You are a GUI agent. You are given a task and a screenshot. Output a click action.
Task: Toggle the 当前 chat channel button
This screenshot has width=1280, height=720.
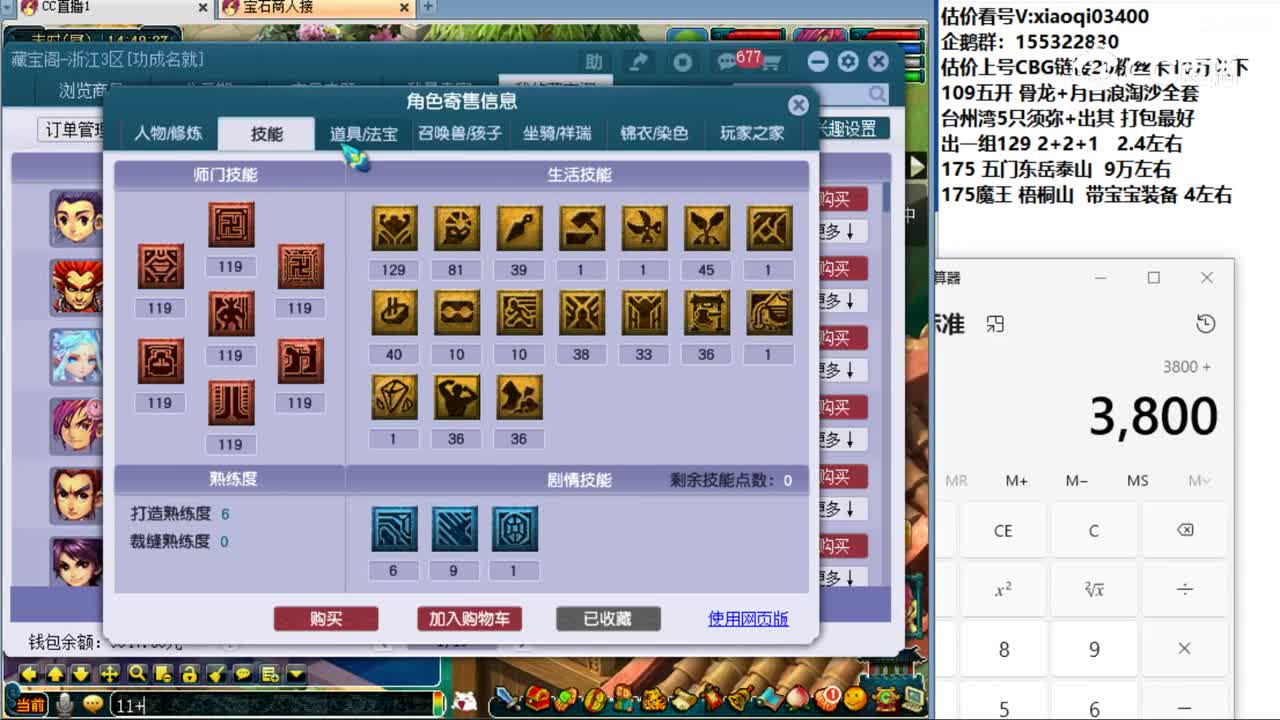[x=30, y=705]
